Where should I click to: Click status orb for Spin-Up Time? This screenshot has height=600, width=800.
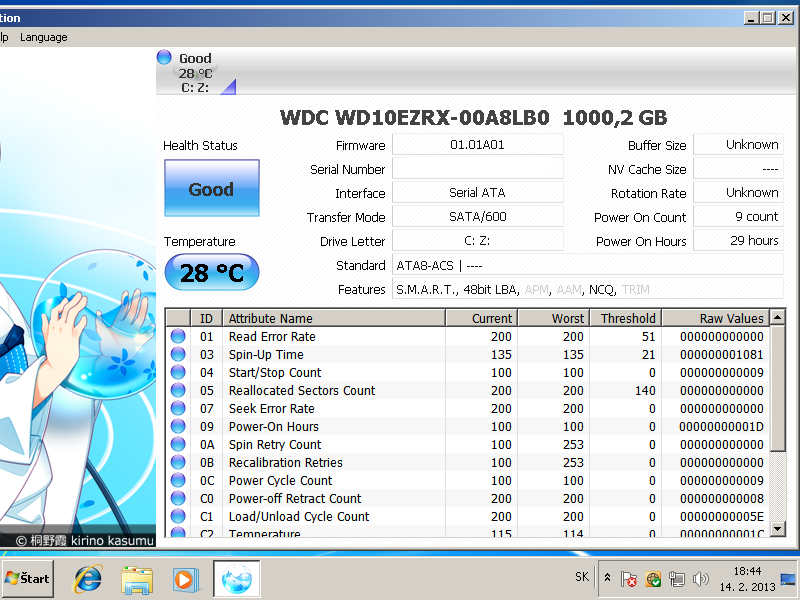click(178, 354)
